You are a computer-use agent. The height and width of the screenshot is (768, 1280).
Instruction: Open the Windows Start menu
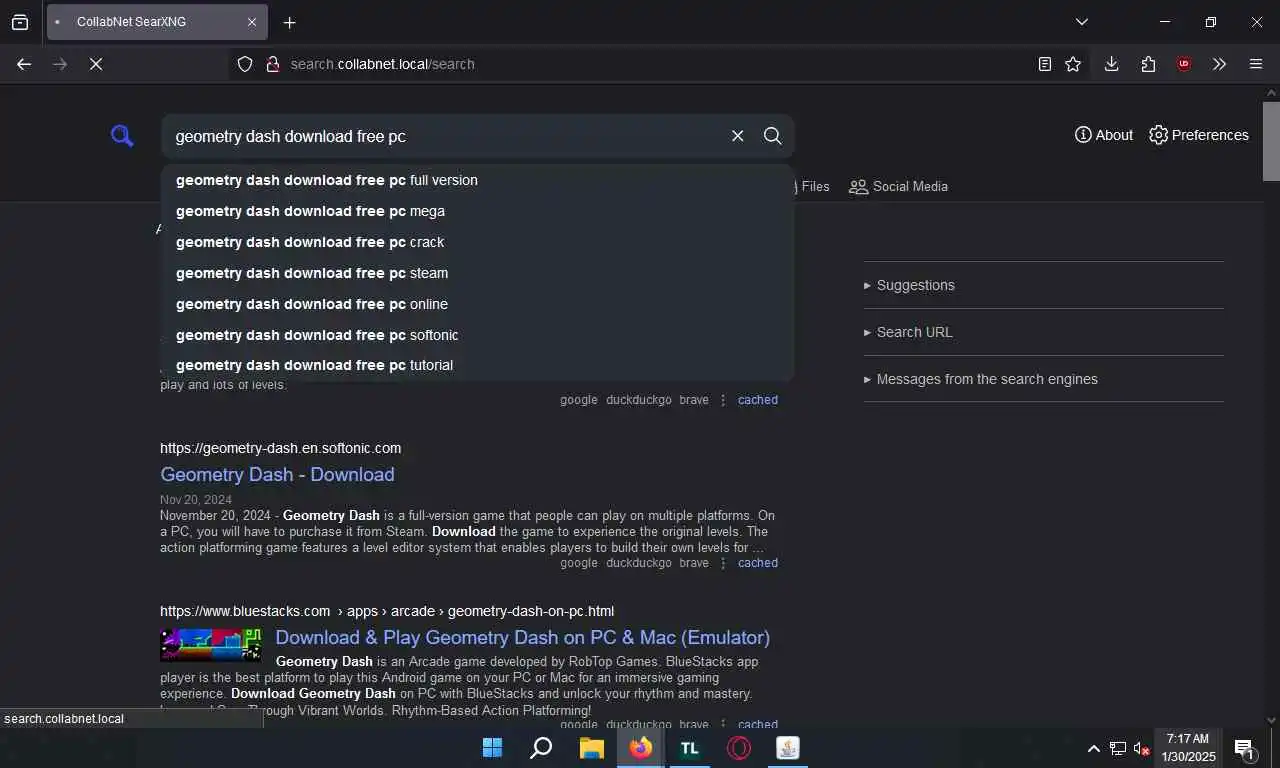pyautogui.click(x=493, y=748)
